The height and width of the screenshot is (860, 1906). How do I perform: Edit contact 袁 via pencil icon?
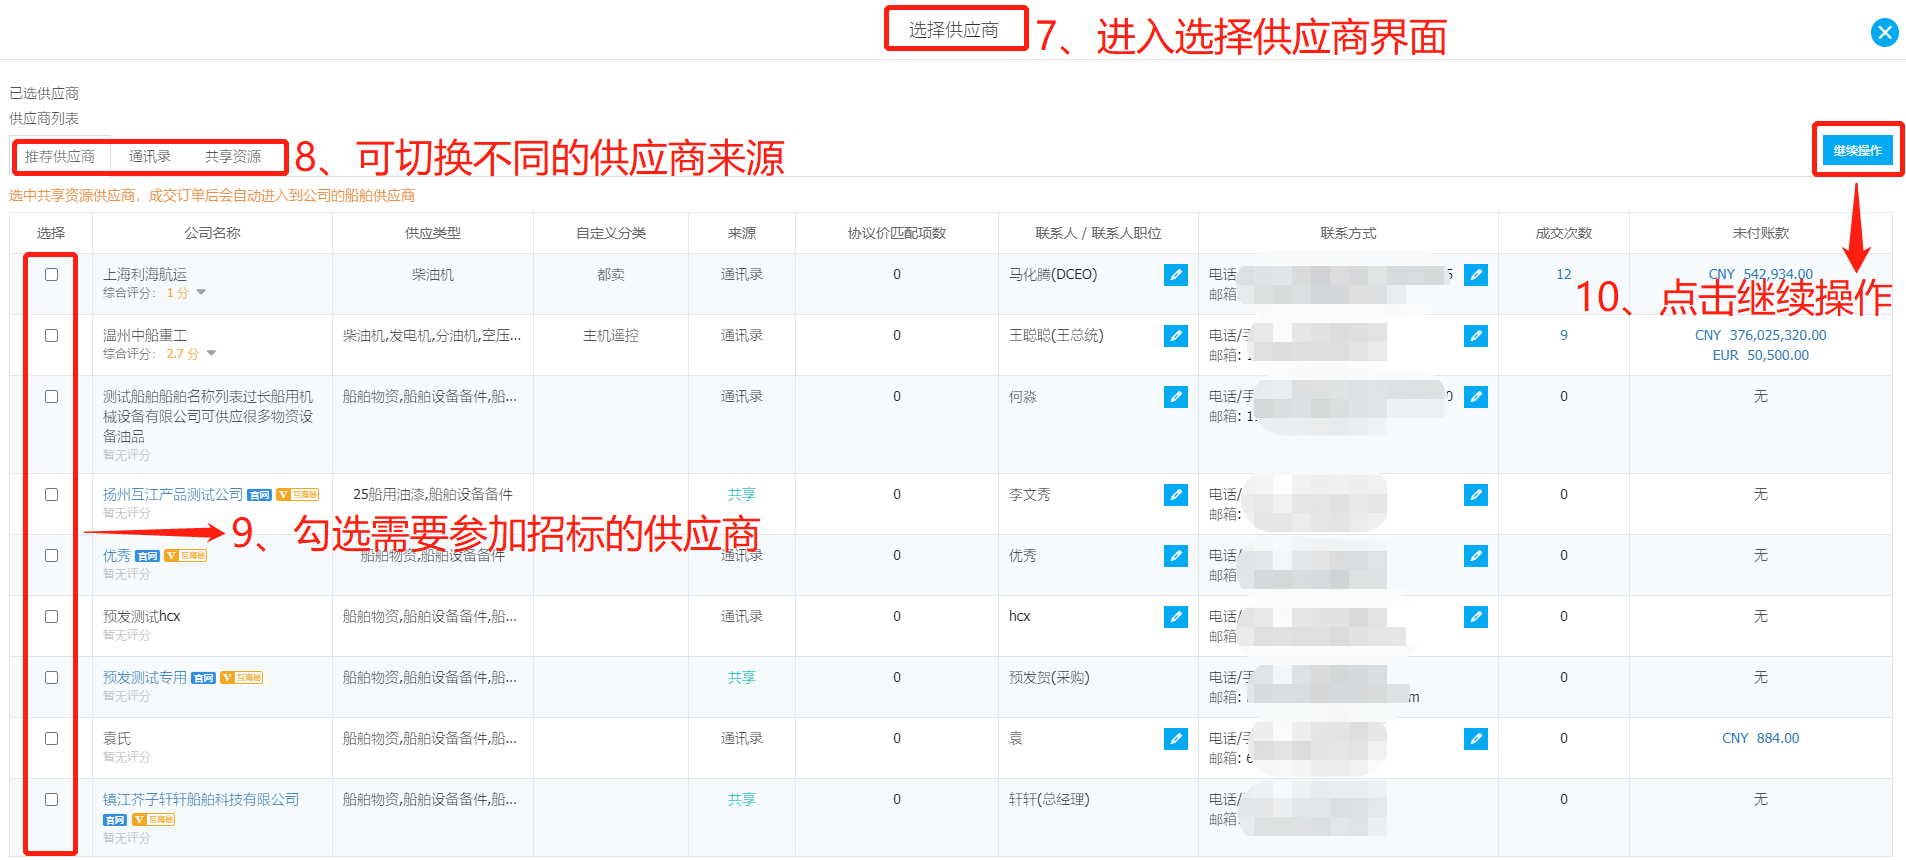[x=1176, y=739]
